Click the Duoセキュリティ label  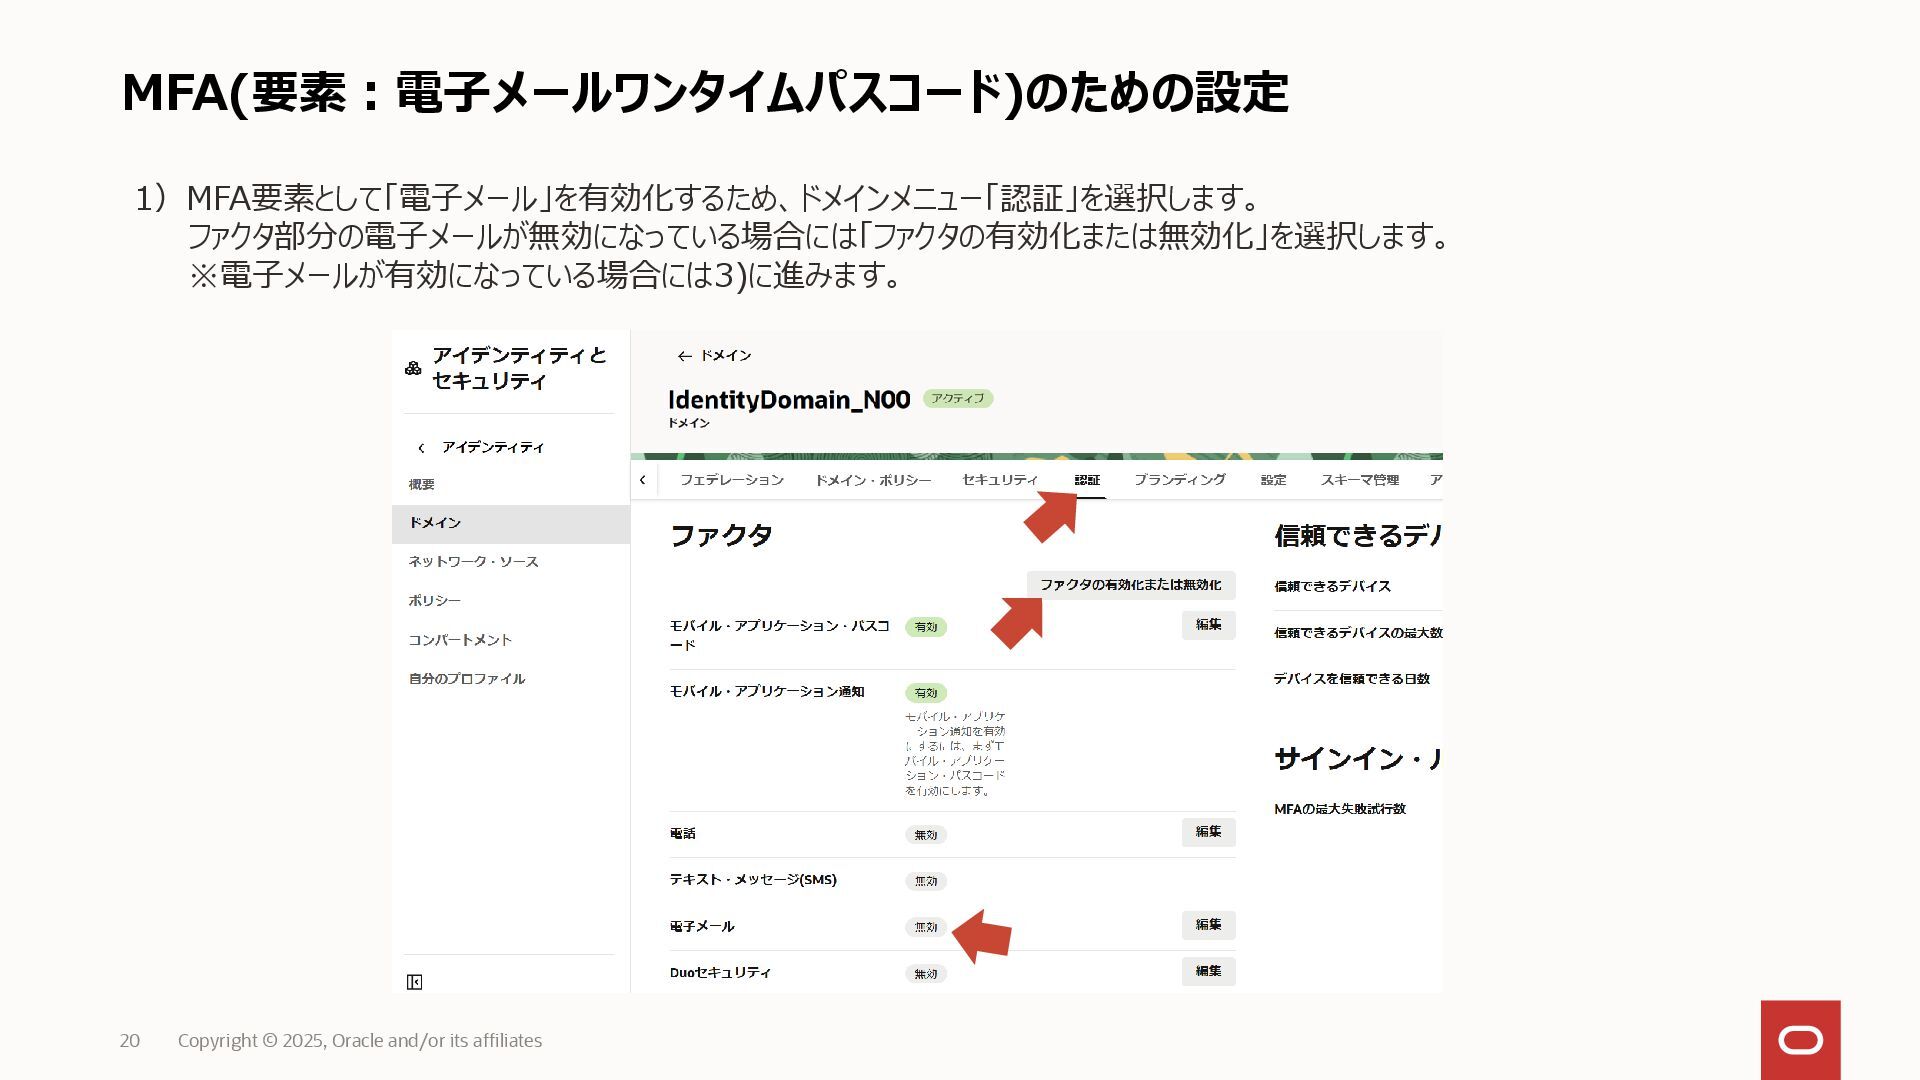pos(720,973)
